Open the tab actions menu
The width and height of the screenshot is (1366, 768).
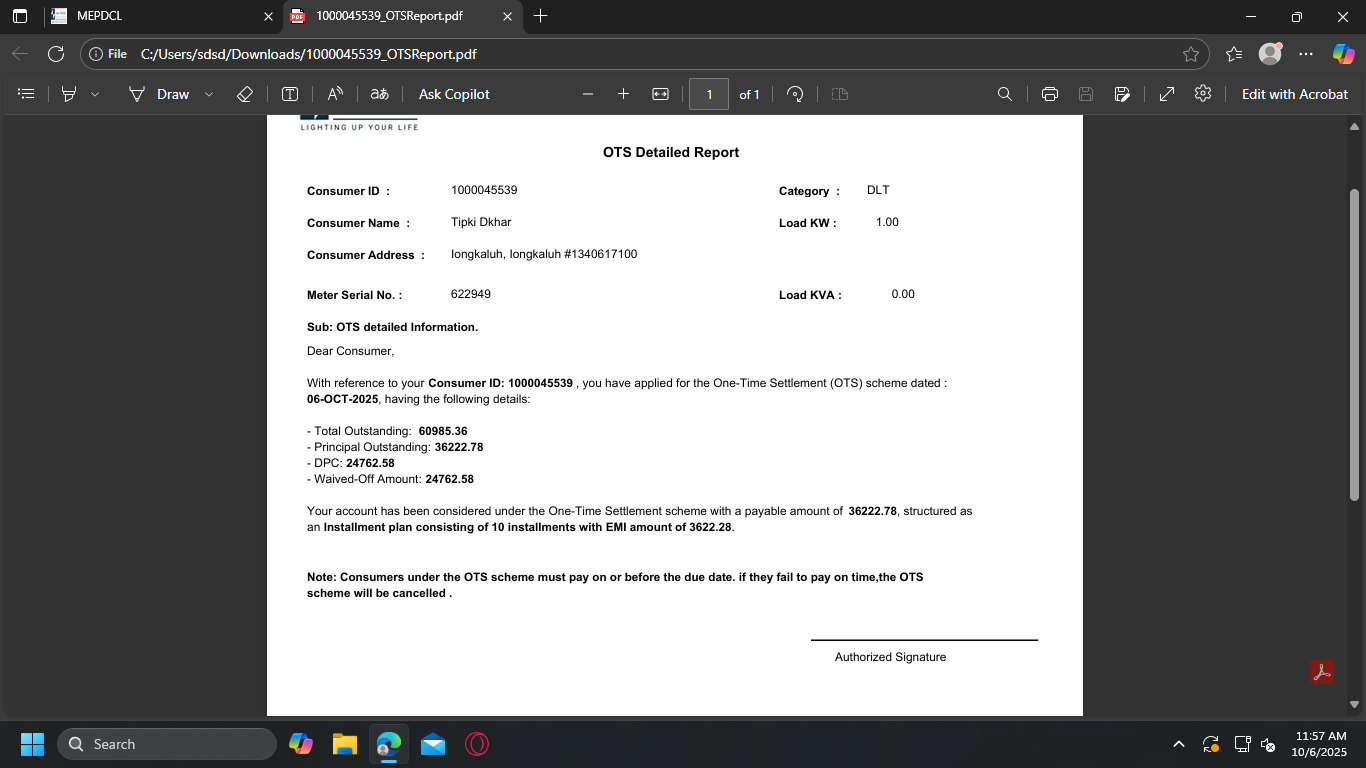(x=20, y=16)
